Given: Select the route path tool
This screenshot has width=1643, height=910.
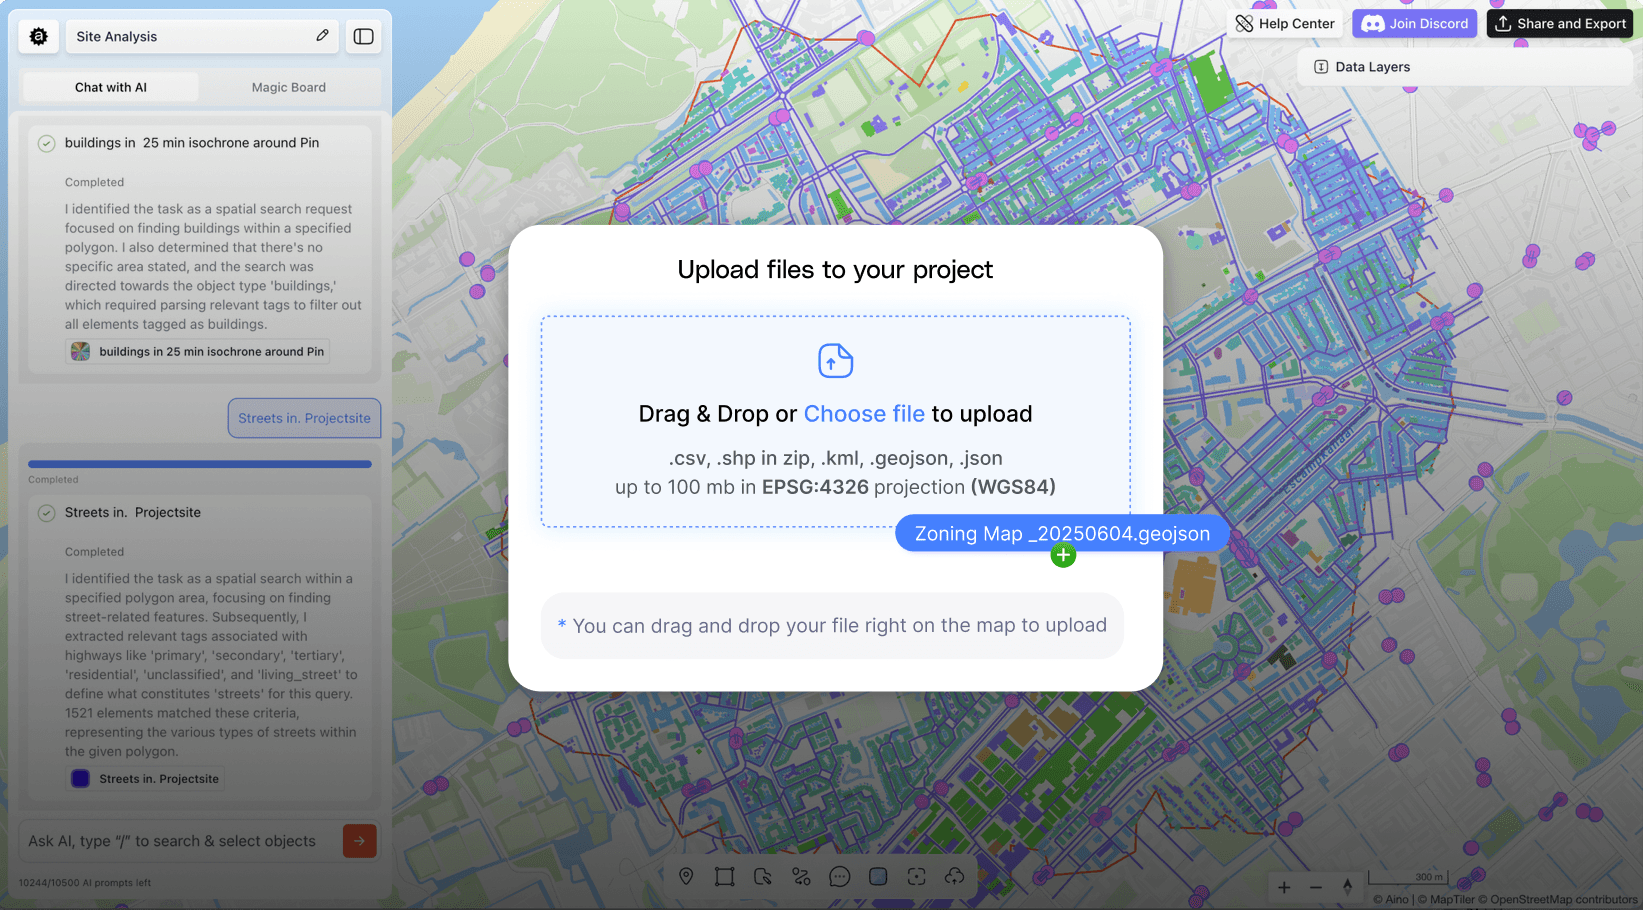Looking at the screenshot, I should 801,877.
